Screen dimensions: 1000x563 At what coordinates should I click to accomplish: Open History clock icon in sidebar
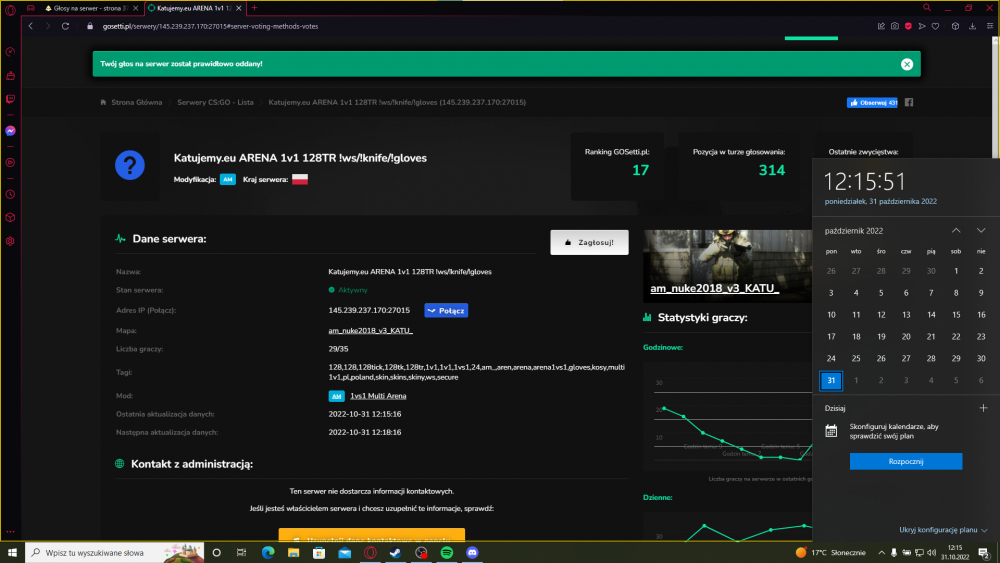pyautogui.click(x=10, y=194)
